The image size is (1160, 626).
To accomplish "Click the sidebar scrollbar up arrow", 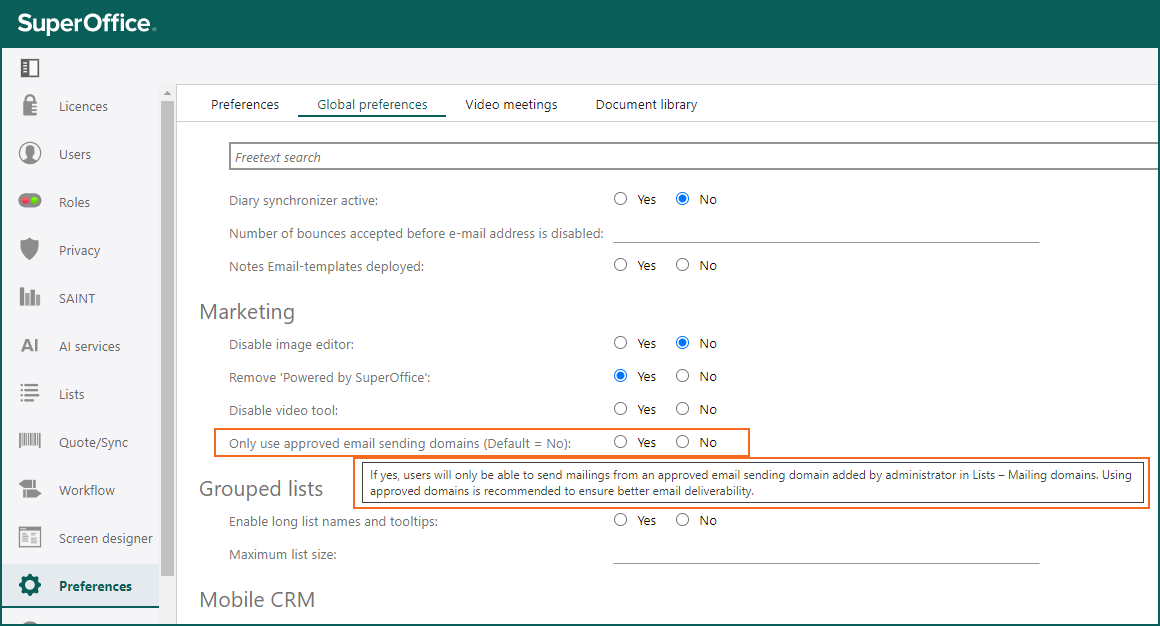I will click(x=167, y=93).
